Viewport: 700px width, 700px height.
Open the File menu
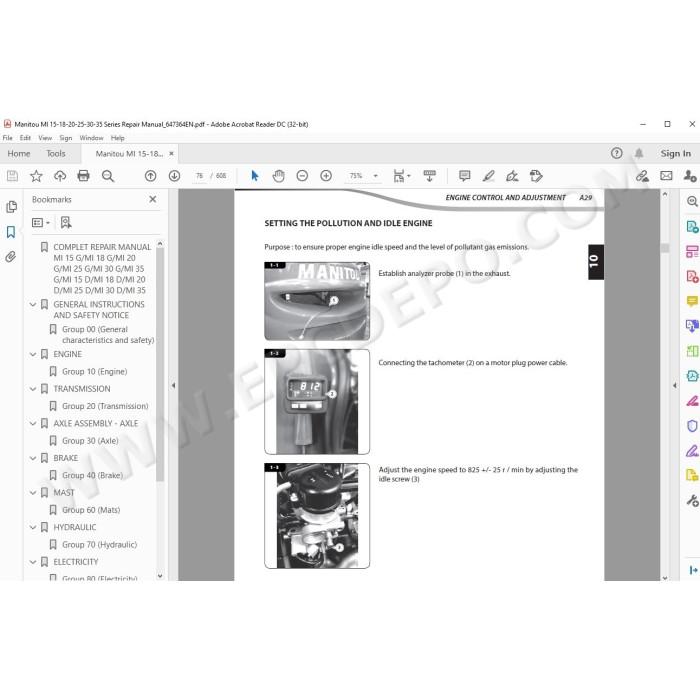click(x=8, y=138)
